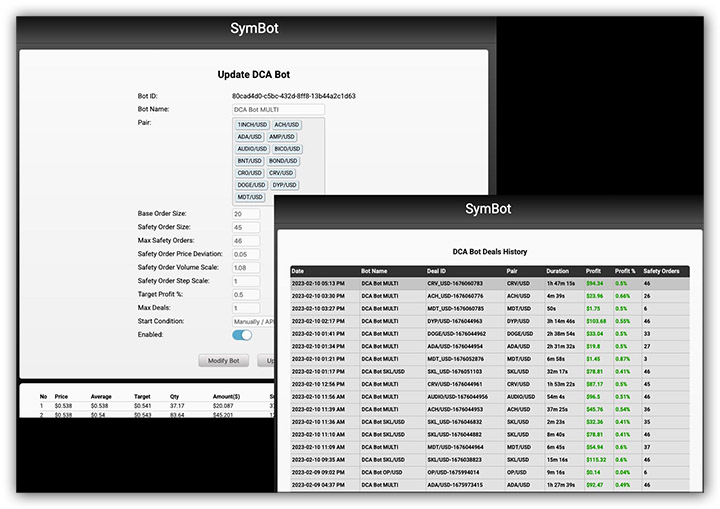Click the $103.68 profit value
This screenshot has height=509, width=720.
[x=596, y=321]
